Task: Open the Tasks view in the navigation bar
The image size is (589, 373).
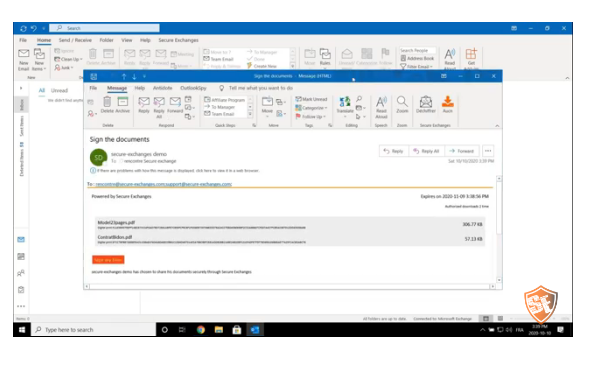Action: coord(21,290)
